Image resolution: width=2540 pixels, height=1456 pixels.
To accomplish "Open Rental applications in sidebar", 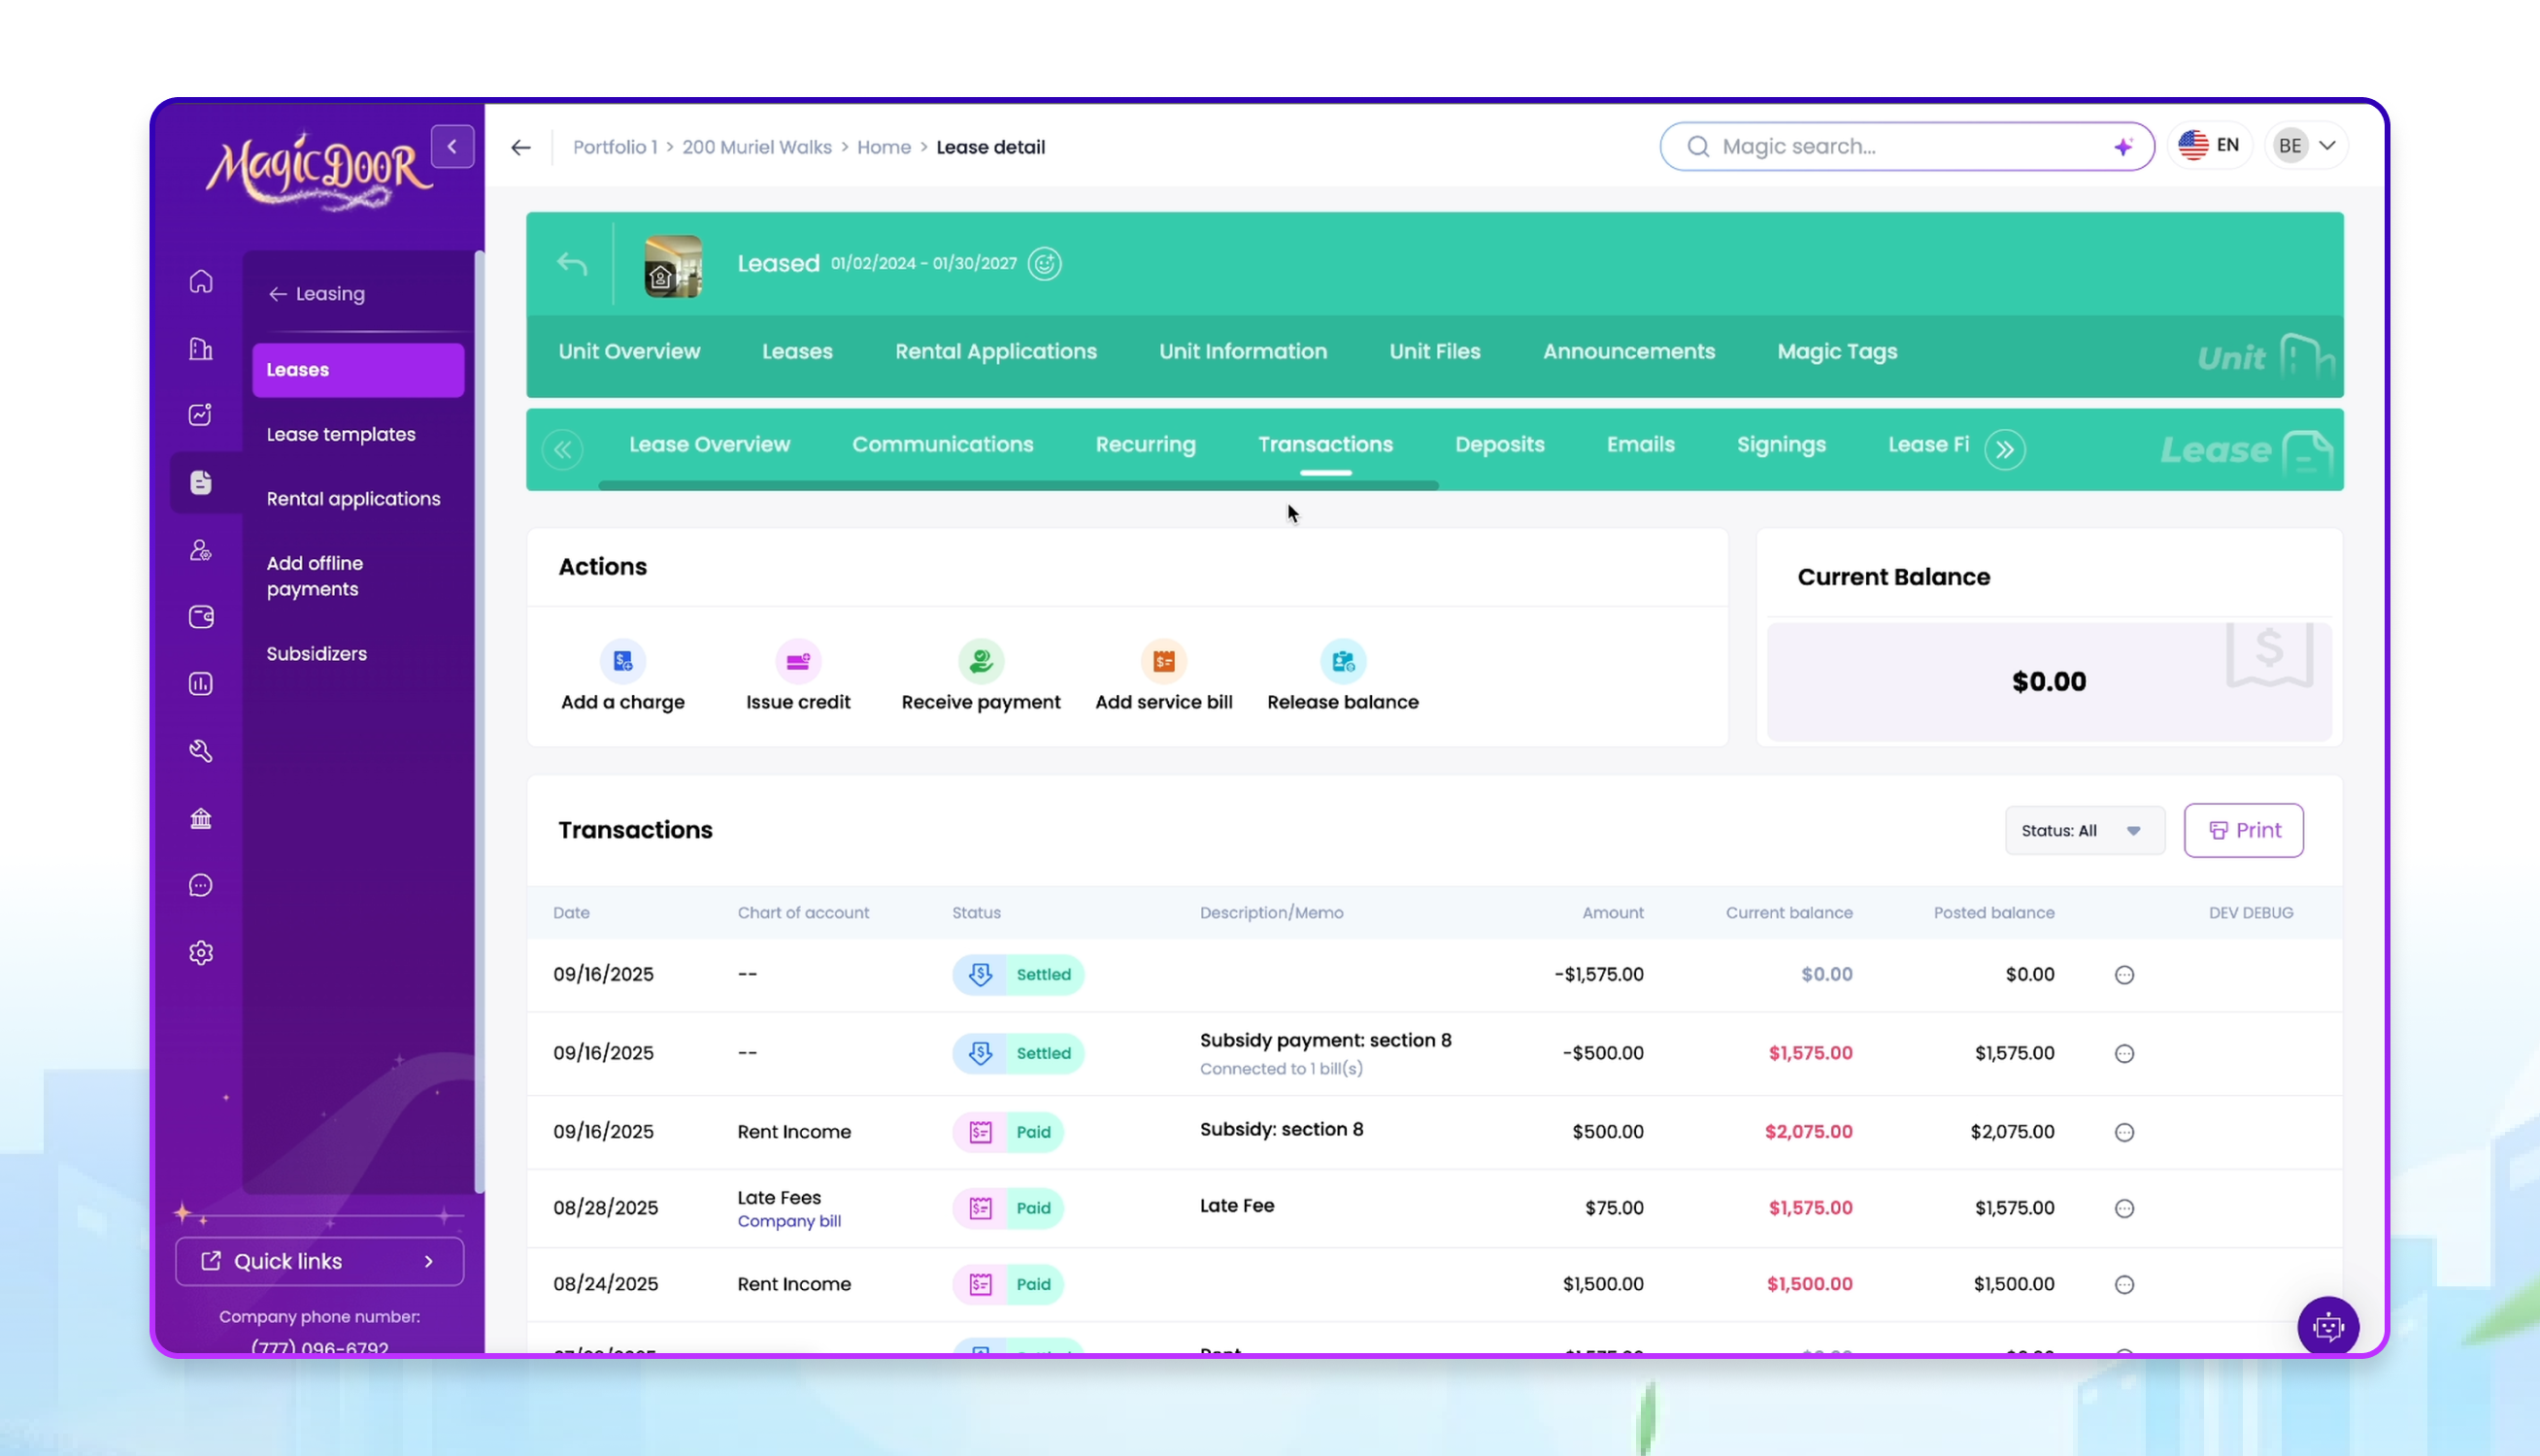I will tap(353, 499).
